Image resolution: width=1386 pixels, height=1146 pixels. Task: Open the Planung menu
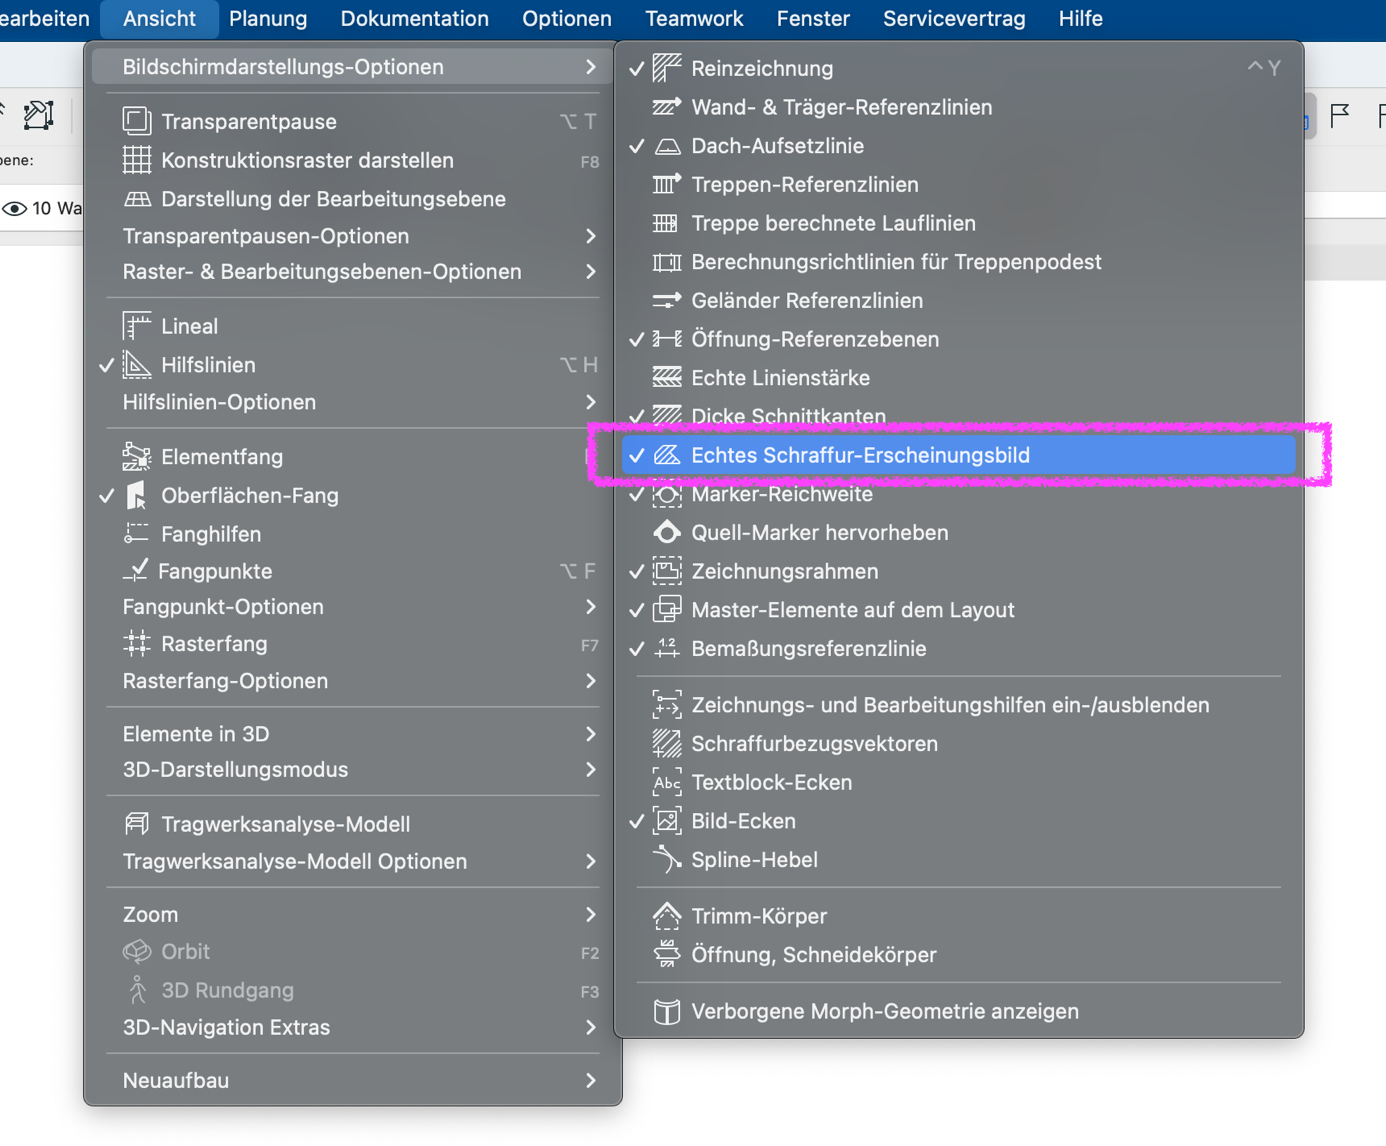(268, 19)
